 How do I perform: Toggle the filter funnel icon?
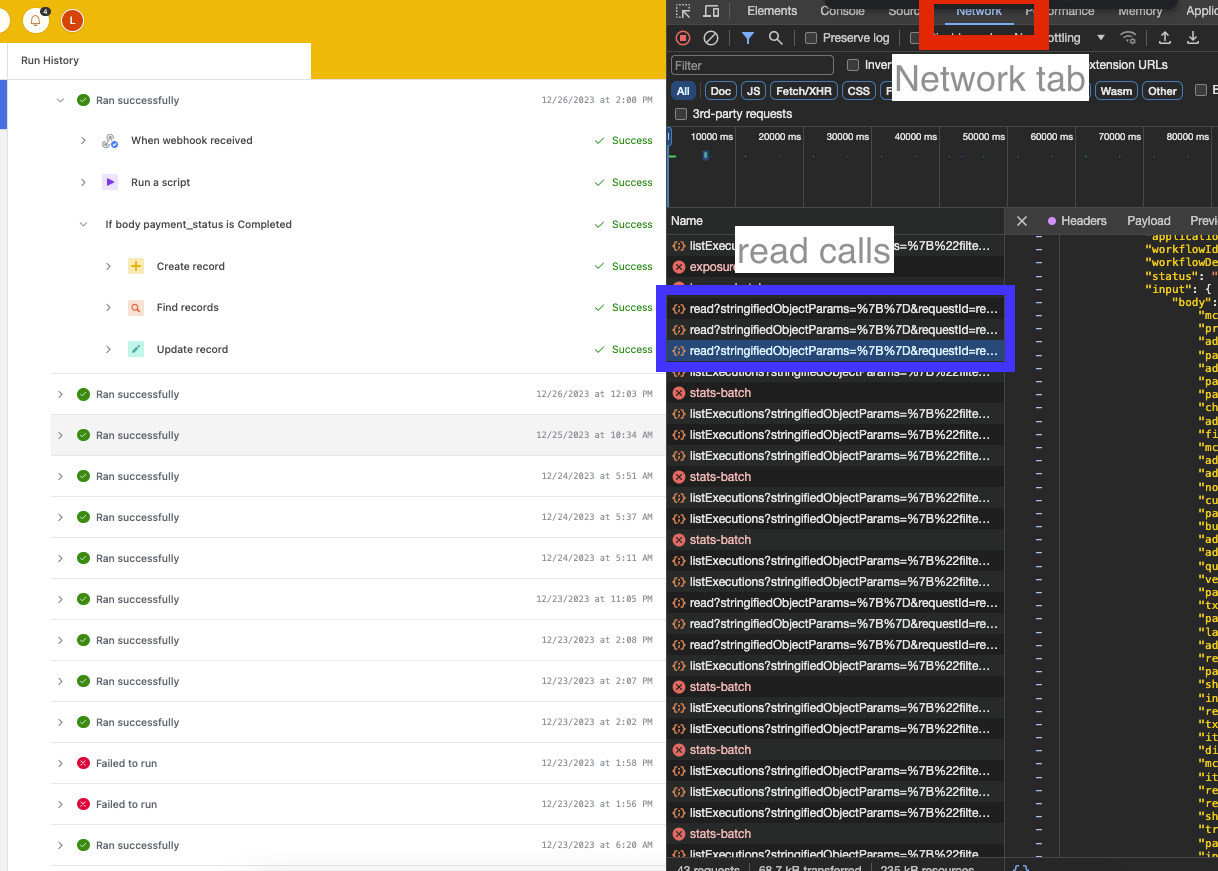pos(748,38)
